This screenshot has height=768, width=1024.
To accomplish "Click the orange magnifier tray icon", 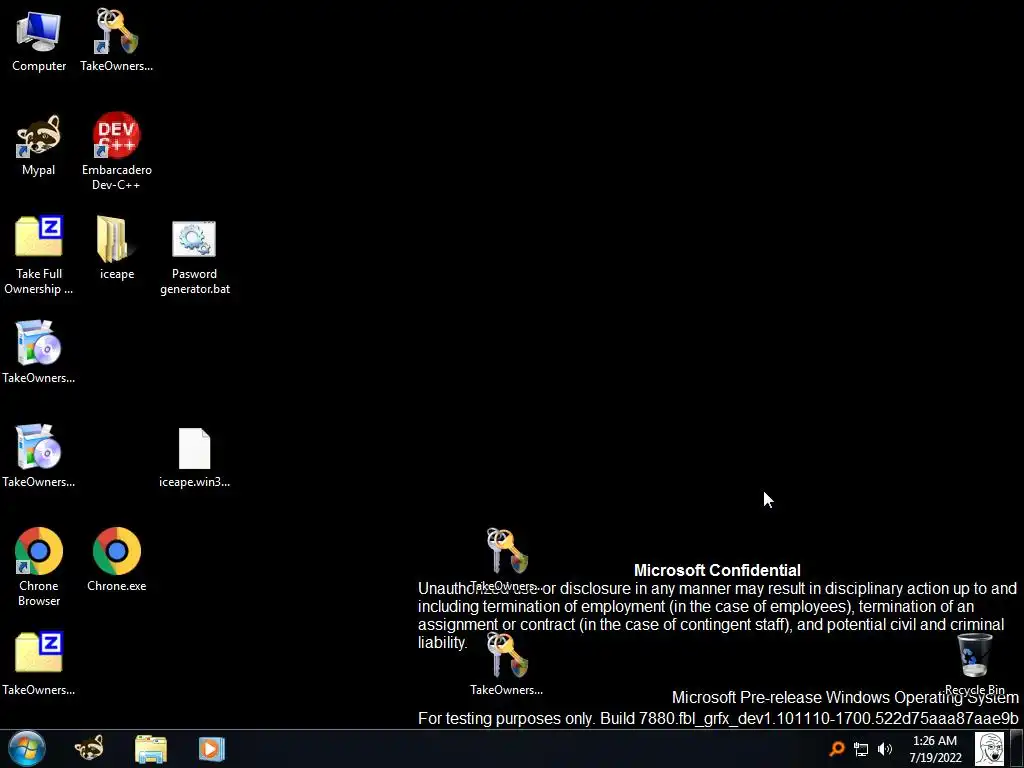I will [x=837, y=748].
